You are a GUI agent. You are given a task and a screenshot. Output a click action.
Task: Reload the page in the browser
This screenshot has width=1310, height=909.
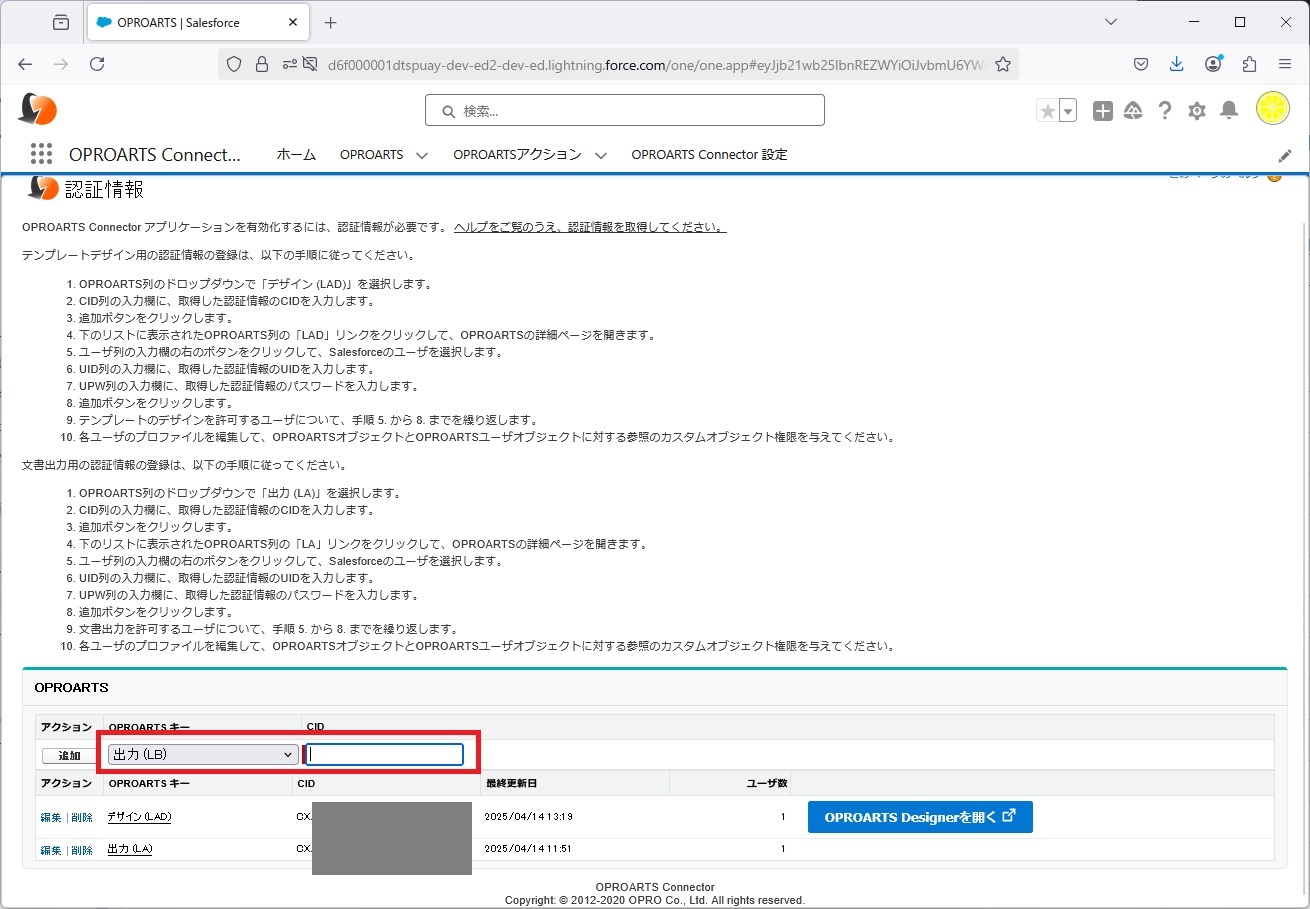point(97,64)
